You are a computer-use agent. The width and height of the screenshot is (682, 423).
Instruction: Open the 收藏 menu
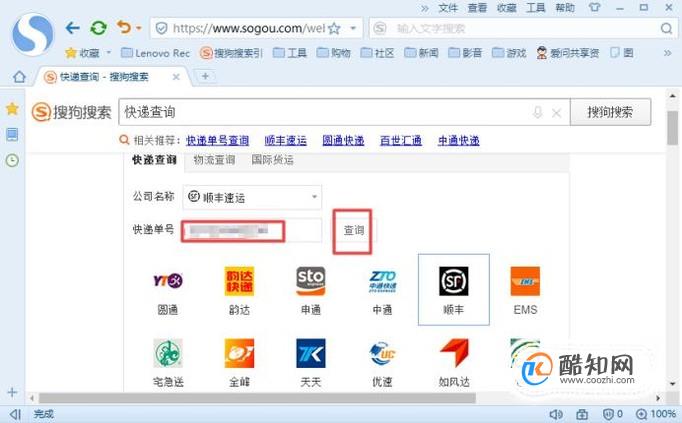coord(507,8)
